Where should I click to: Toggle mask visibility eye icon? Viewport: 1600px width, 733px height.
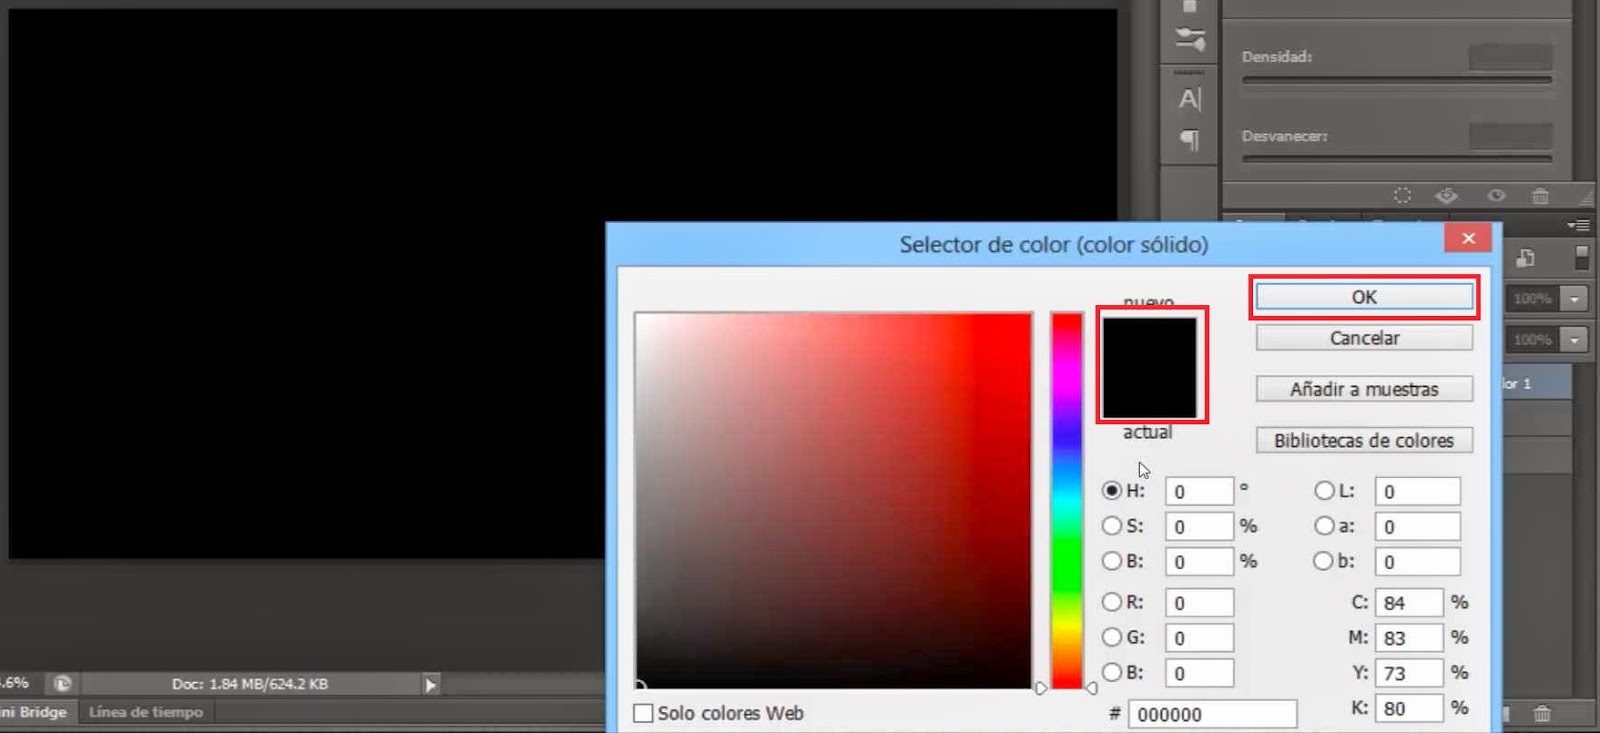pos(1496,195)
